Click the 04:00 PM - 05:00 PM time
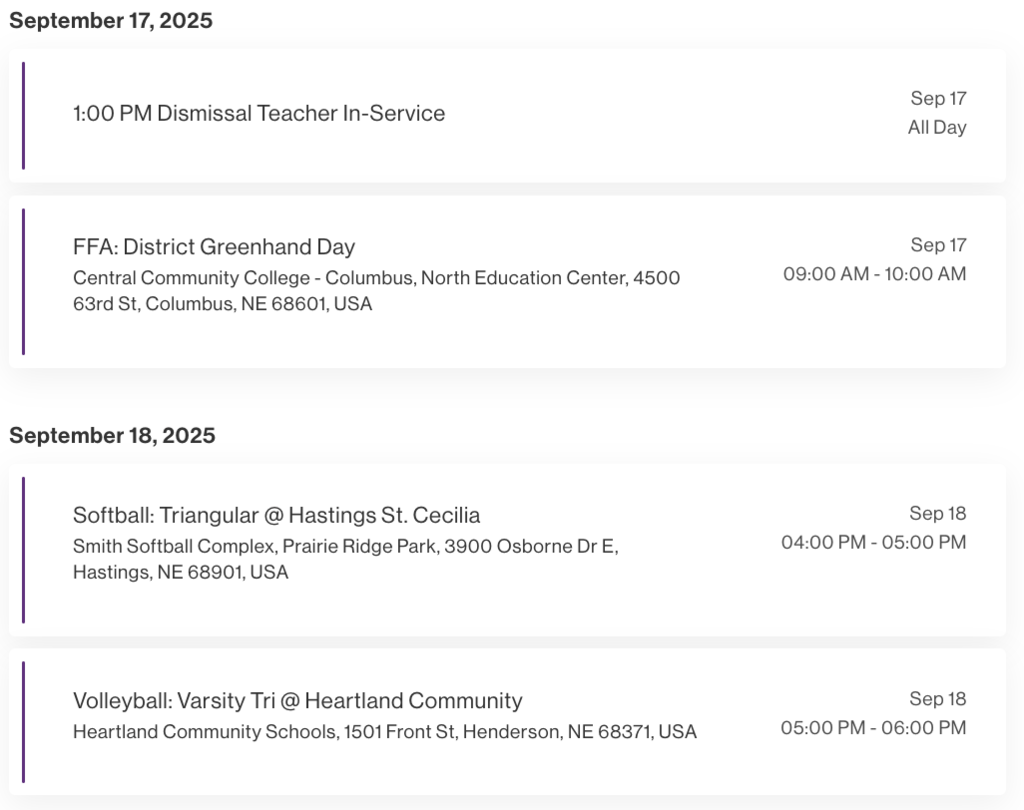 coord(874,542)
